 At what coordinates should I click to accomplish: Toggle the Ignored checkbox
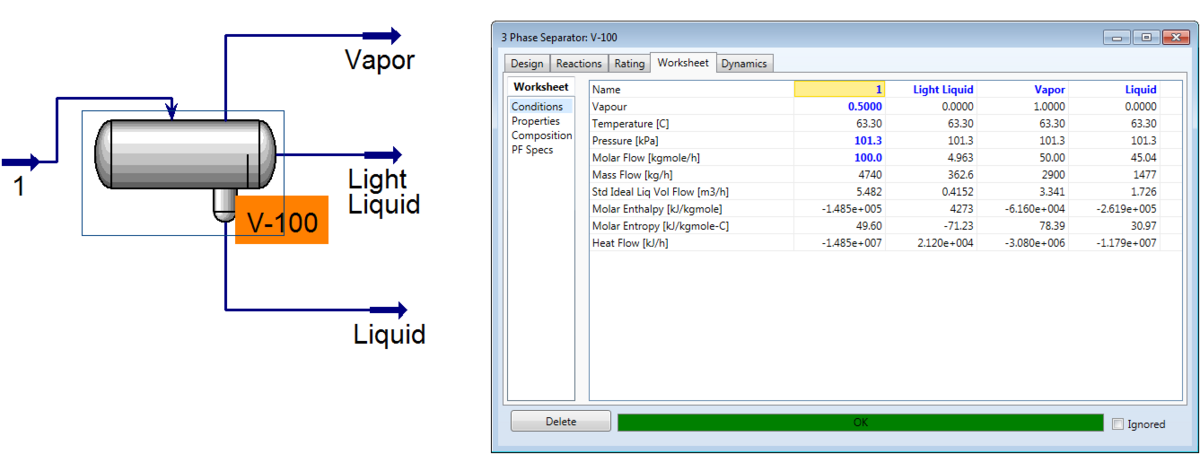pyautogui.click(x=1118, y=423)
